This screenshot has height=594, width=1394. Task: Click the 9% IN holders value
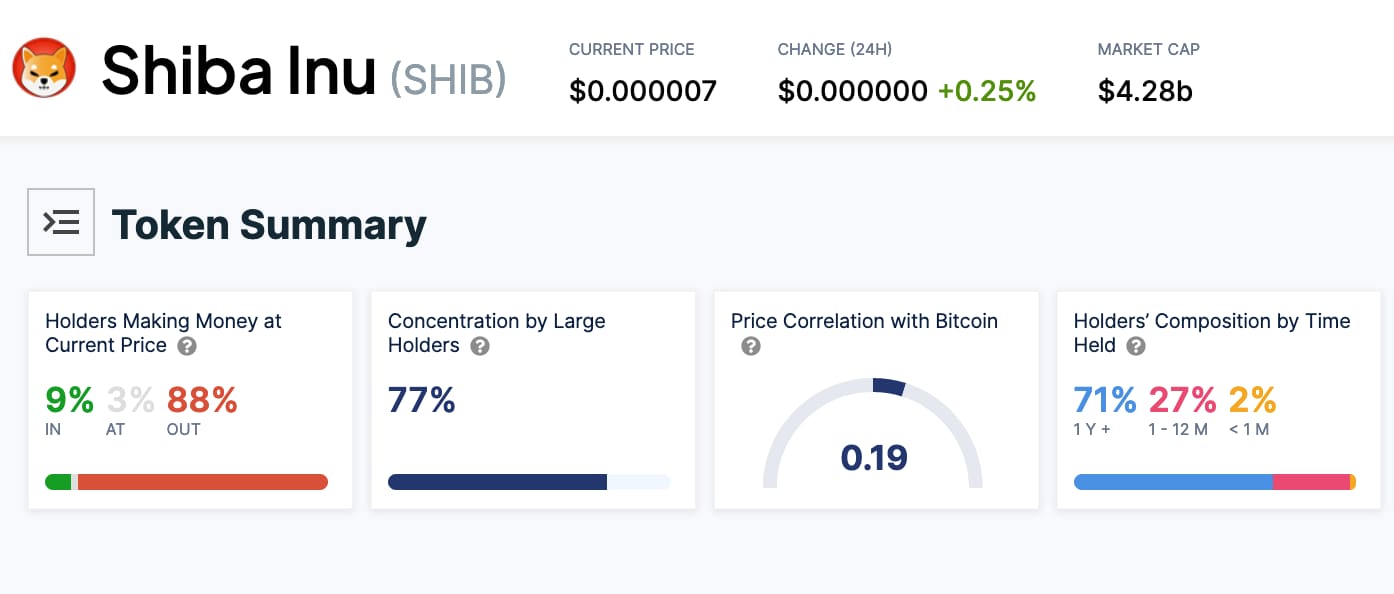69,401
